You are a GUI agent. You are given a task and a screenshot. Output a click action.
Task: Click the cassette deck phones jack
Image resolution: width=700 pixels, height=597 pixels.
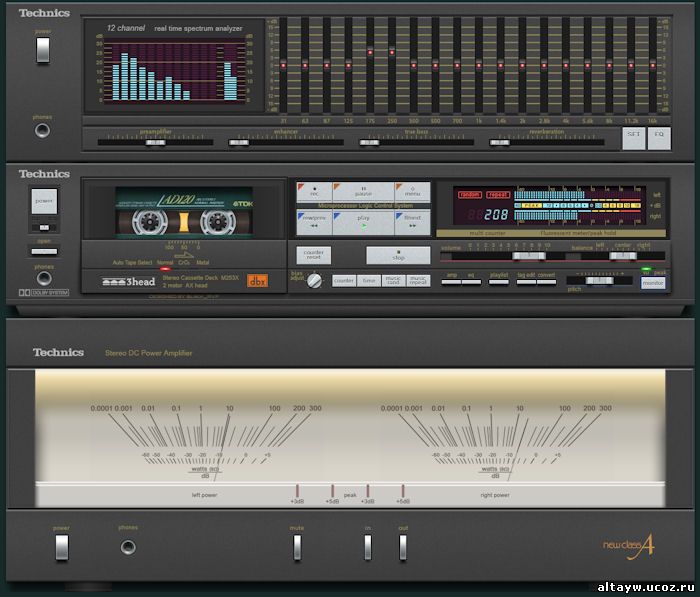(44, 278)
